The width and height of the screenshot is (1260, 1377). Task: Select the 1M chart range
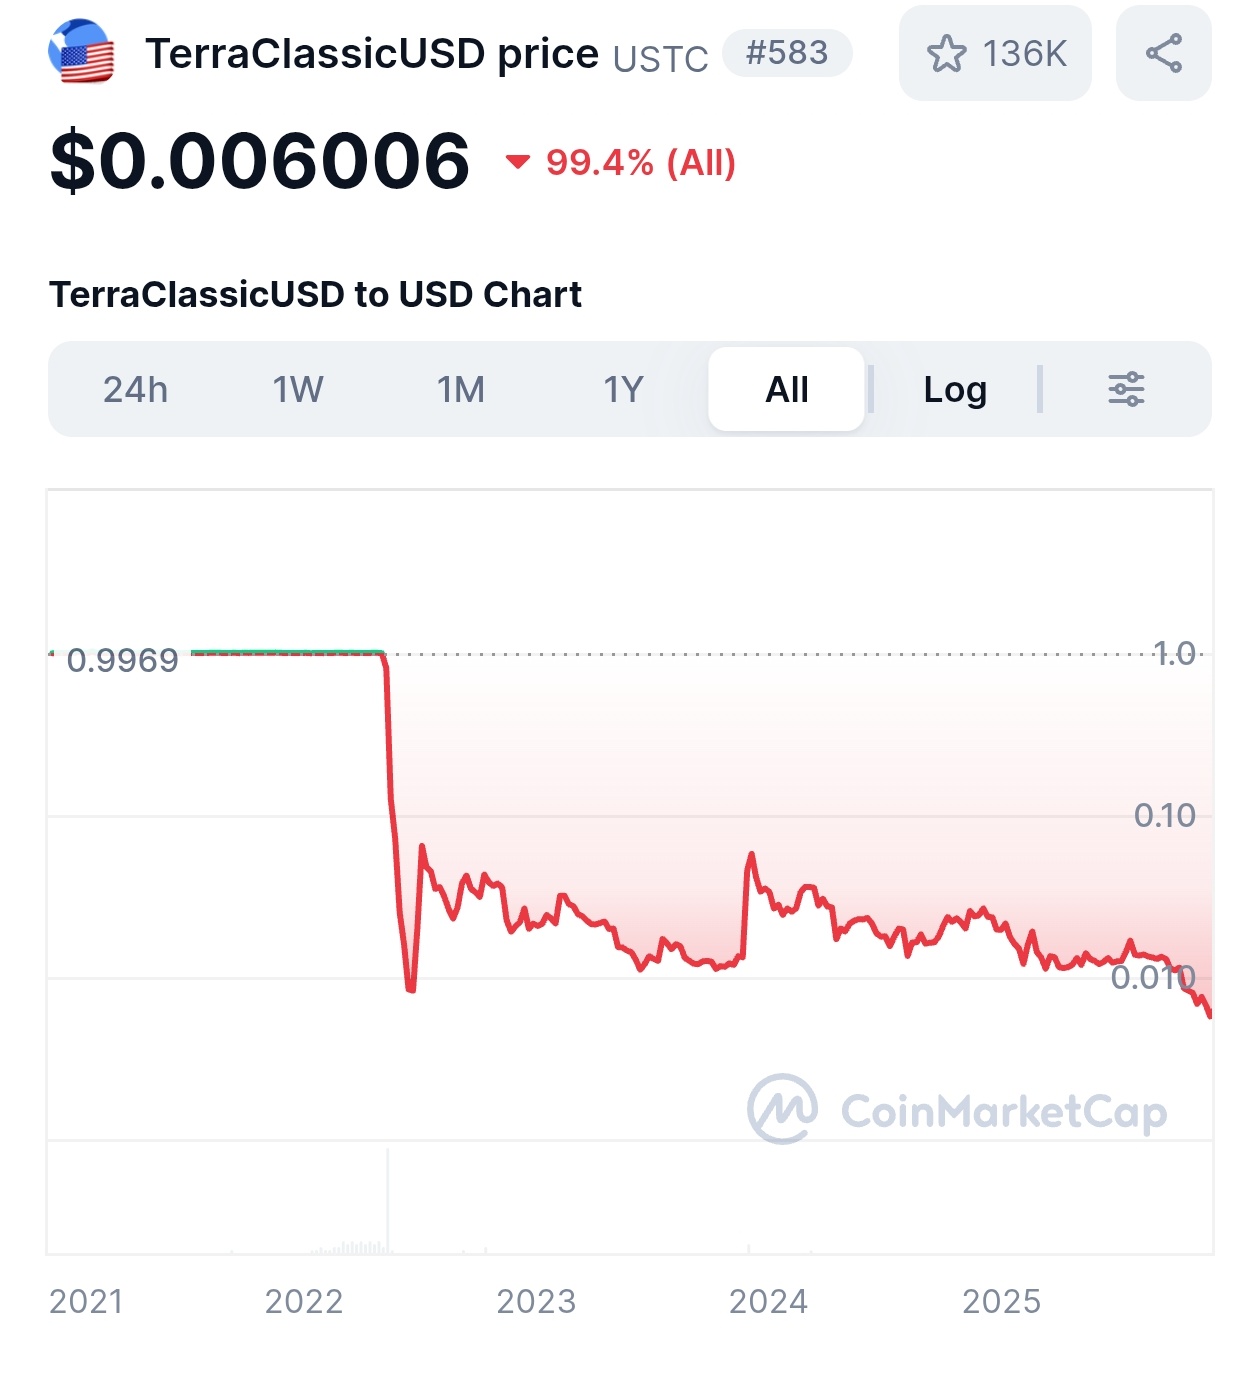pos(461,389)
